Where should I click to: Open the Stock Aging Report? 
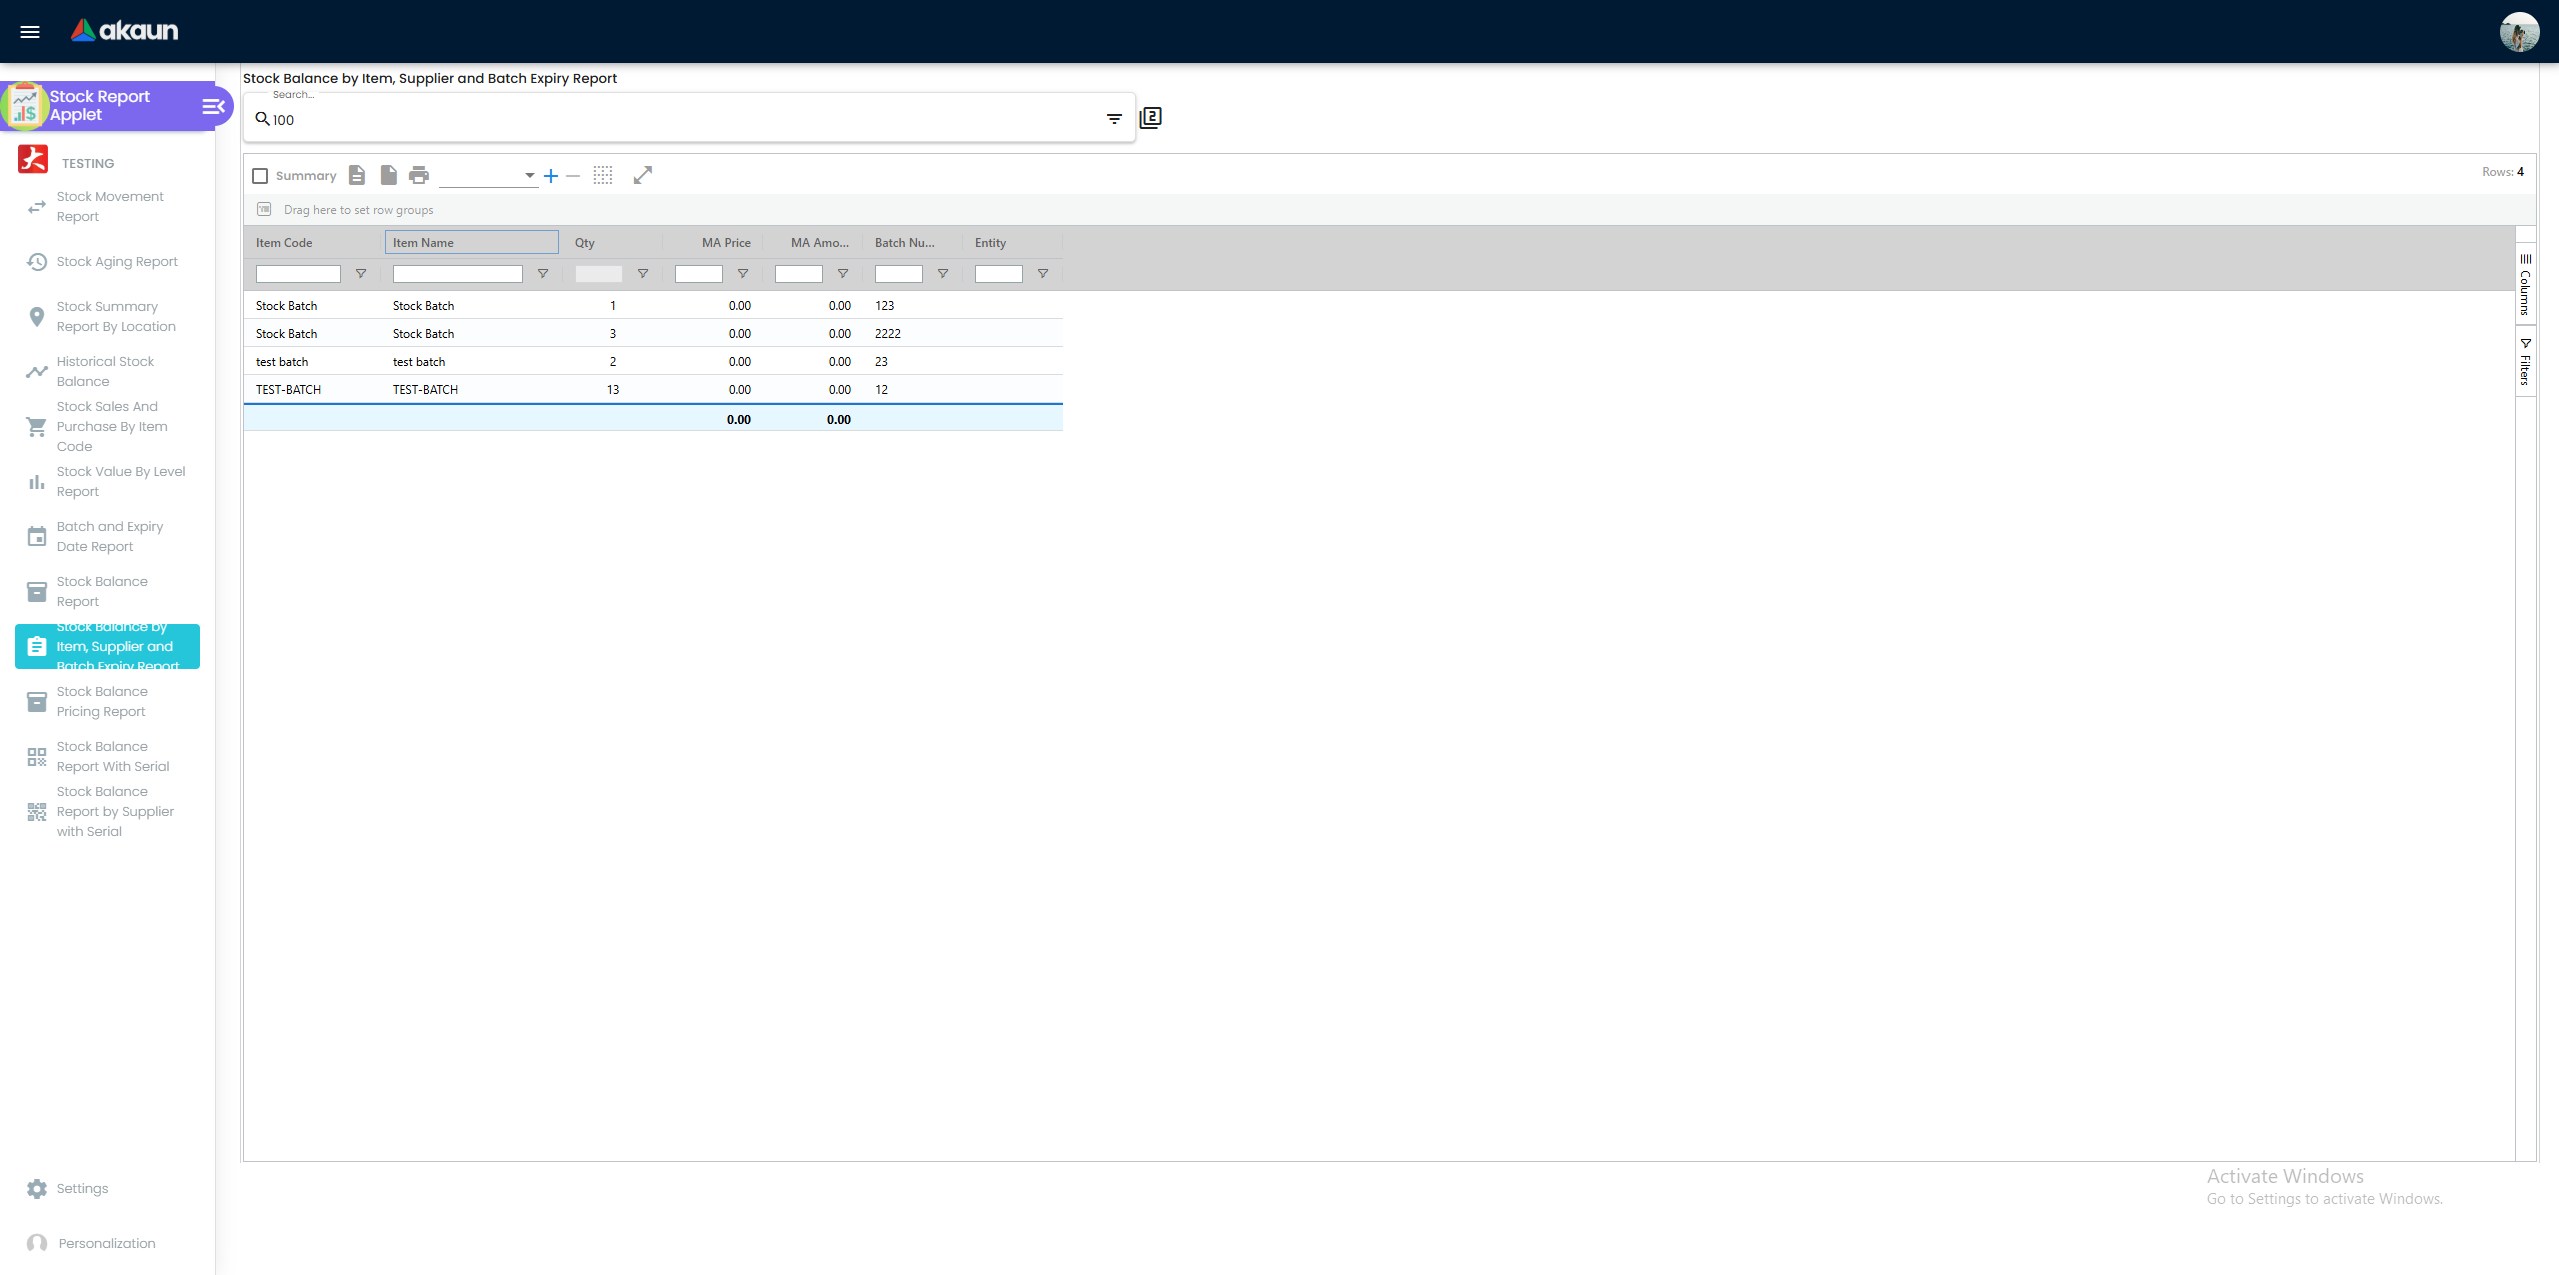(x=117, y=262)
